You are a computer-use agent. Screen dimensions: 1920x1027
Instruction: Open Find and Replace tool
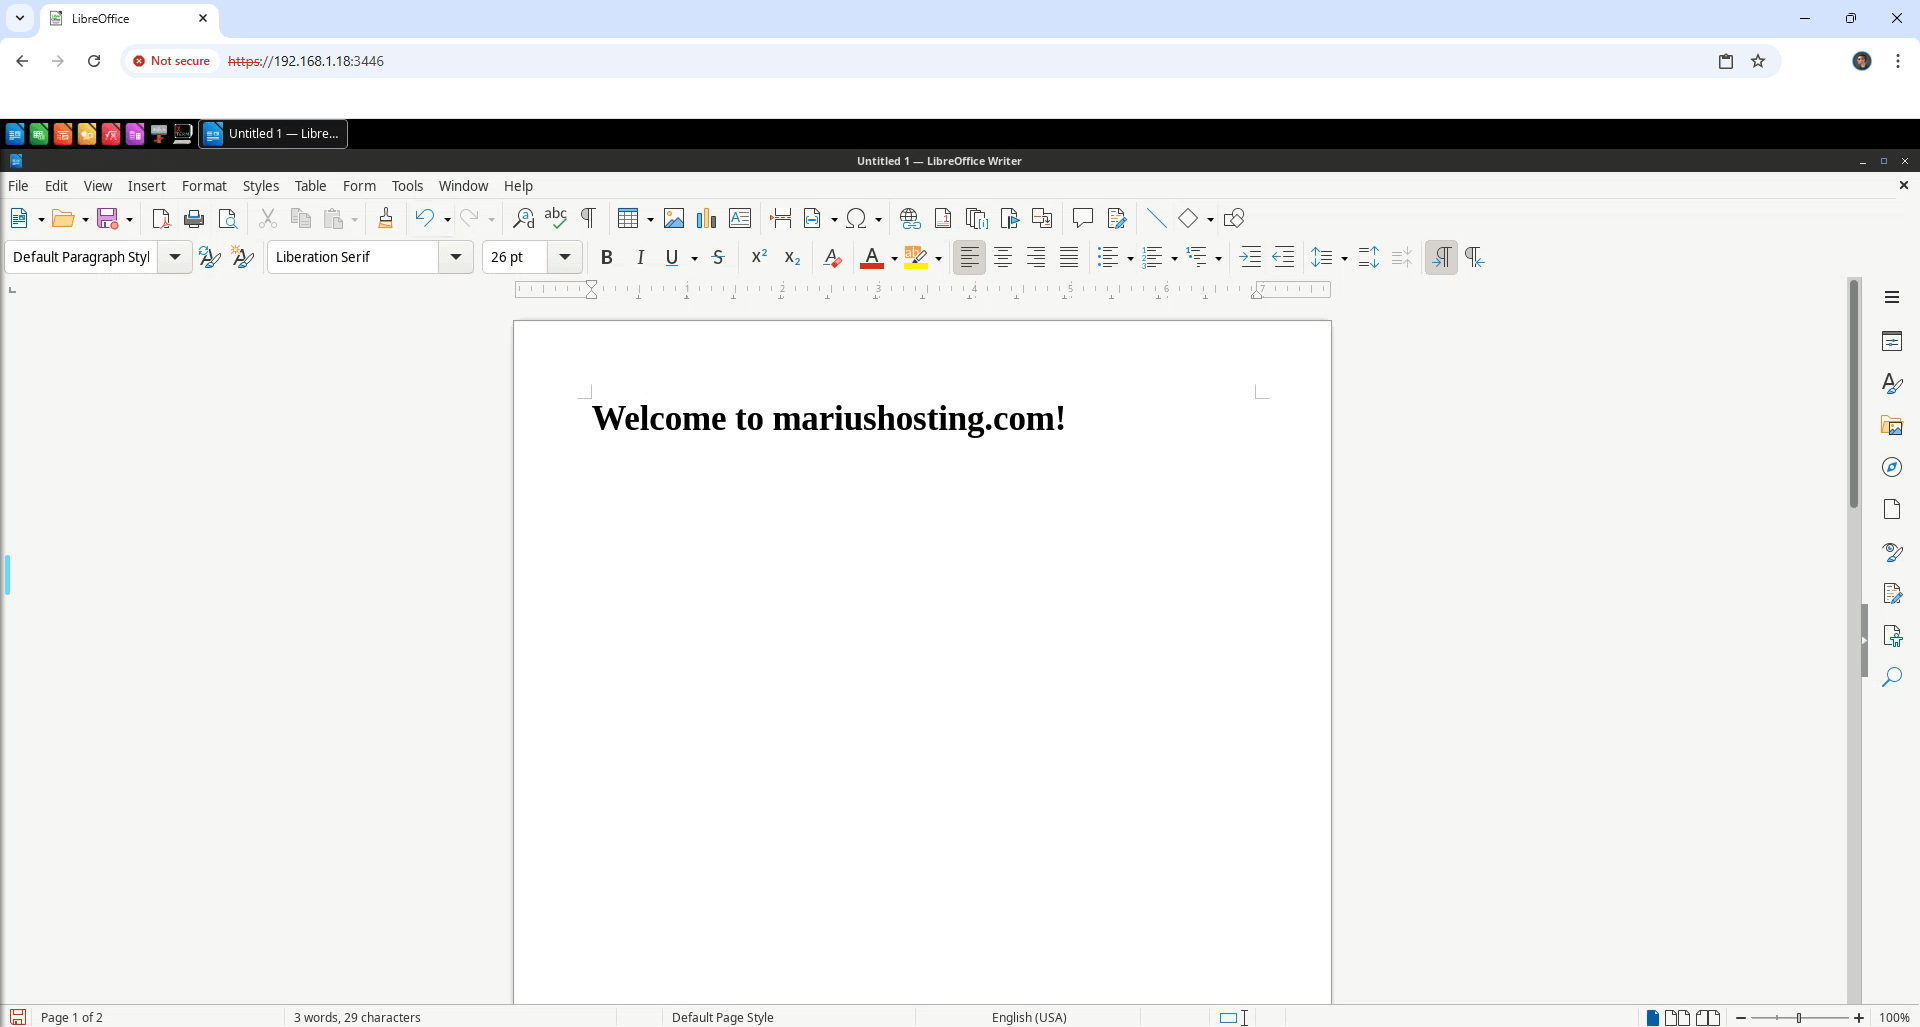(523, 219)
